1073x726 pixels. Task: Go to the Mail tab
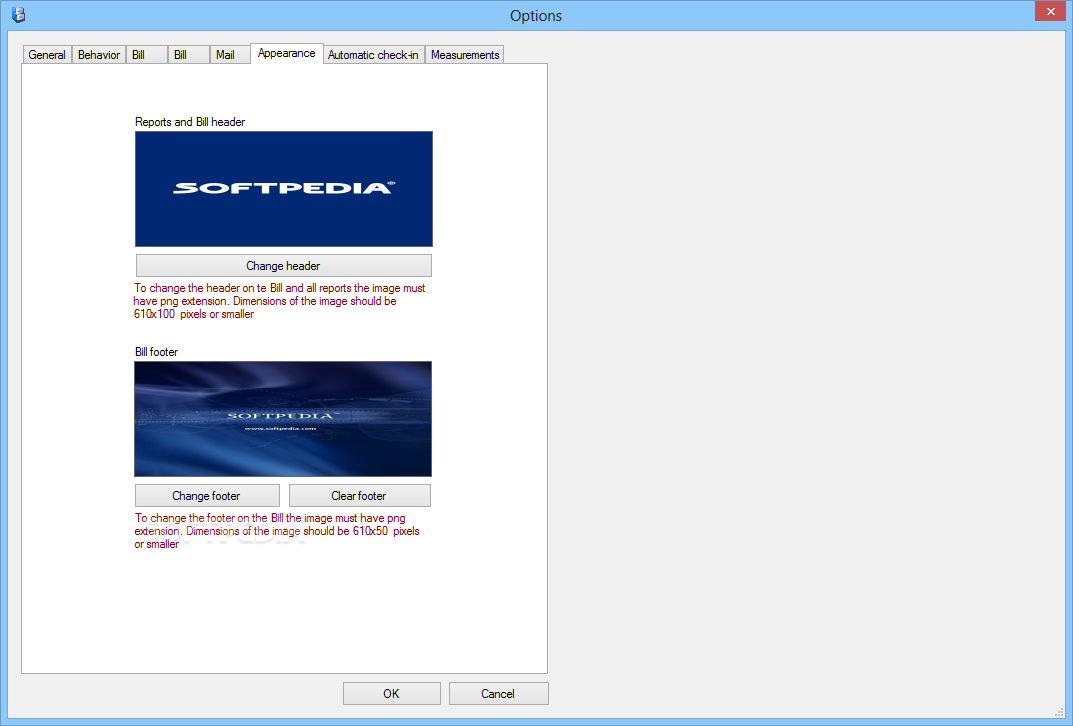(229, 55)
